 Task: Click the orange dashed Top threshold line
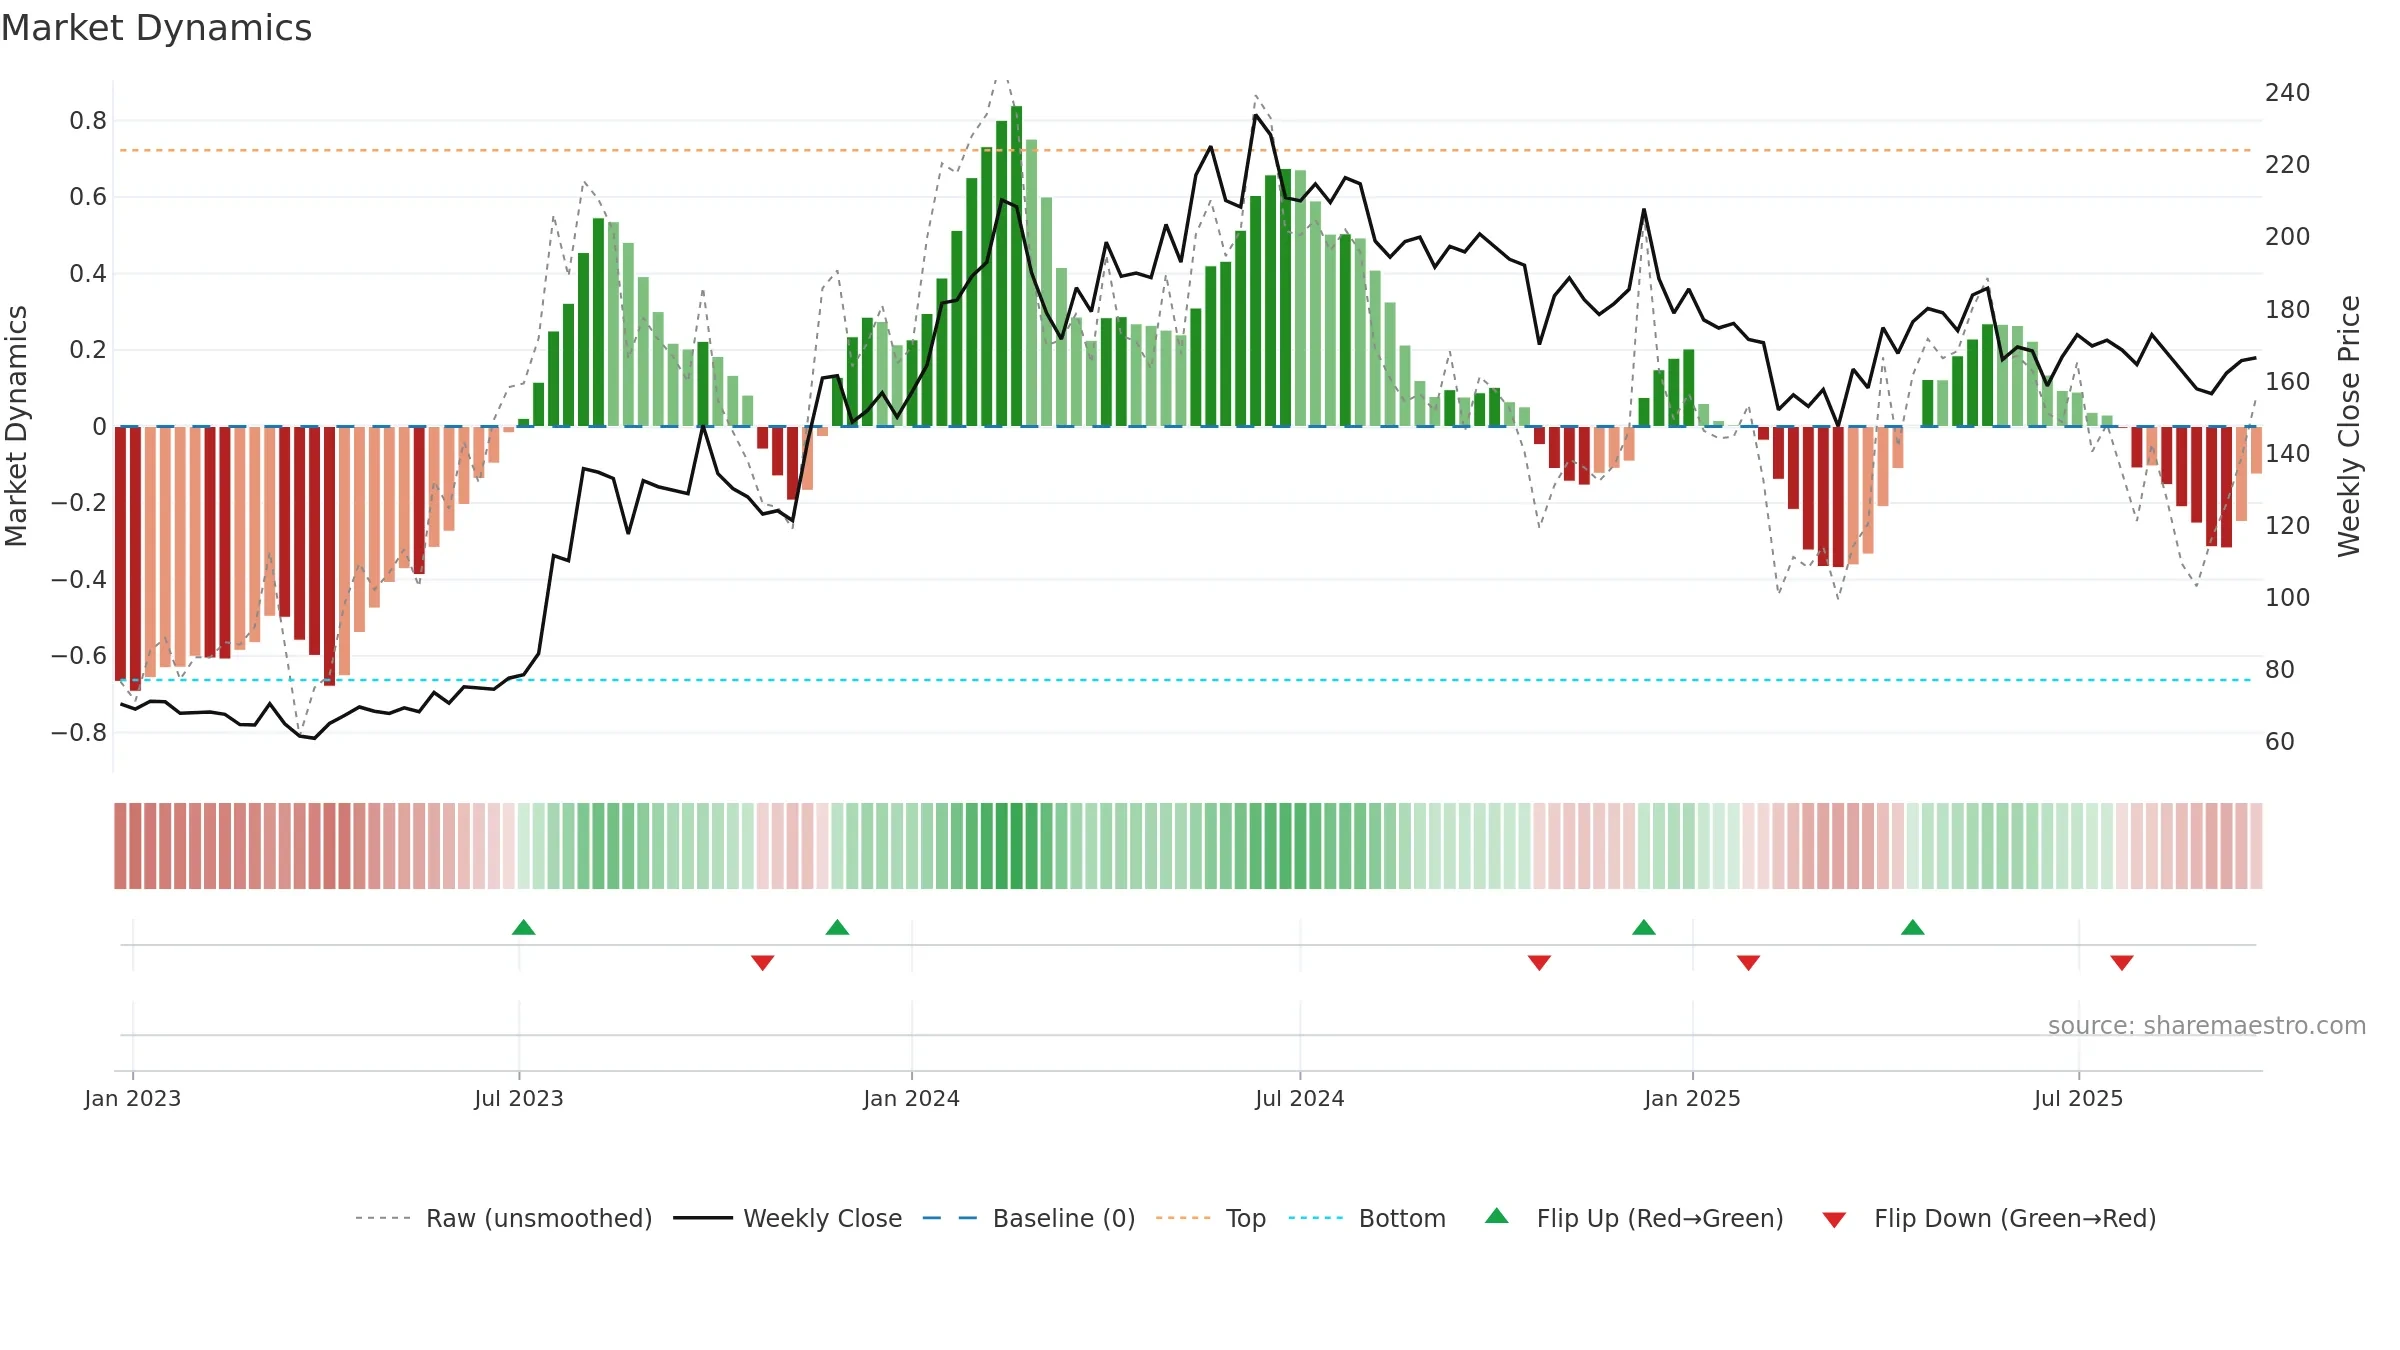click(1187, 150)
